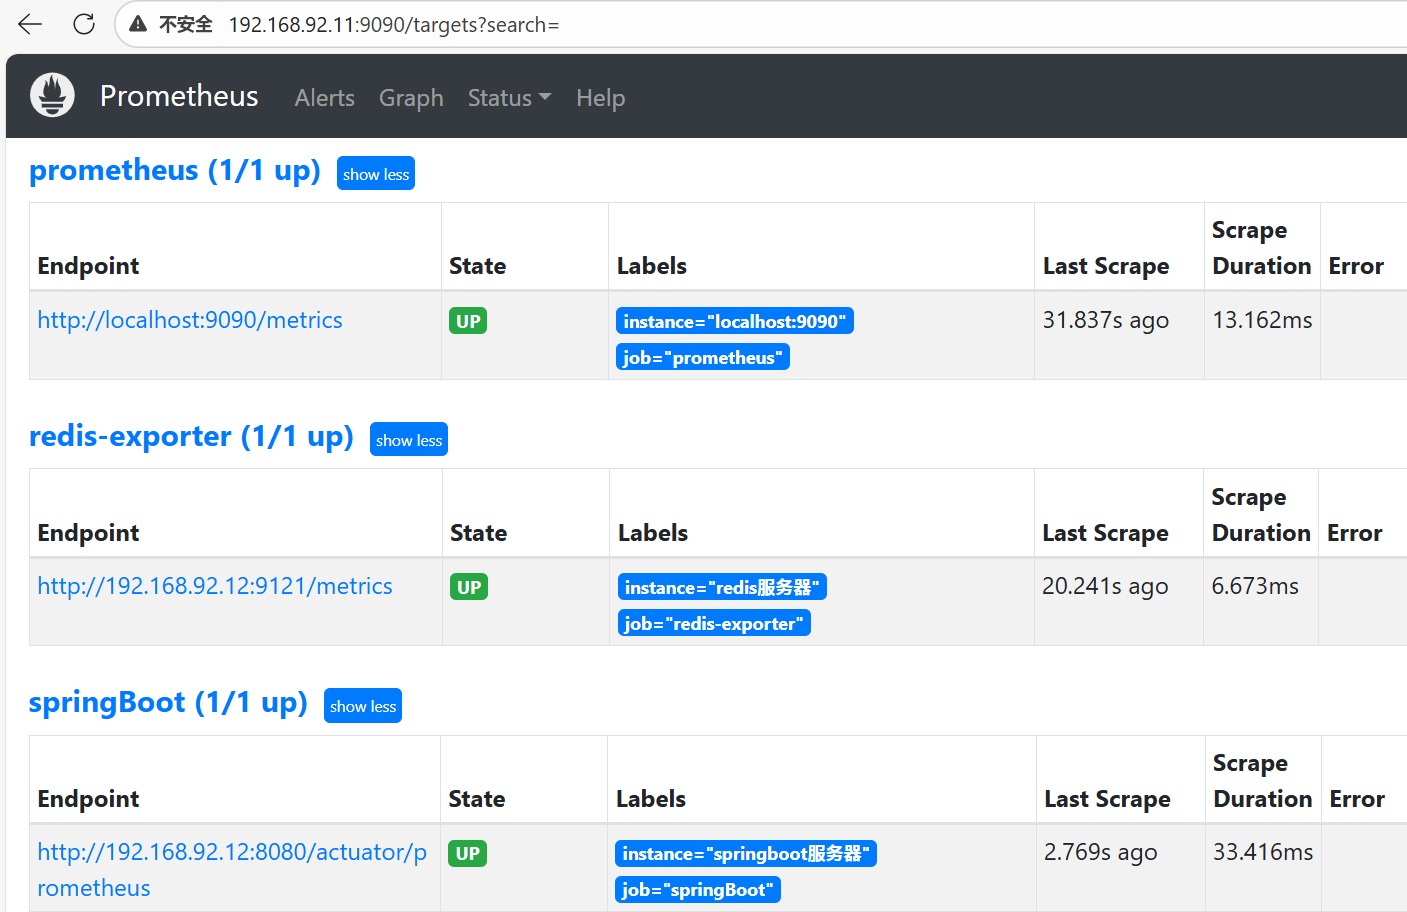1407x912 pixels.
Task: Click the browser back arrow
Action: point(30,24)
